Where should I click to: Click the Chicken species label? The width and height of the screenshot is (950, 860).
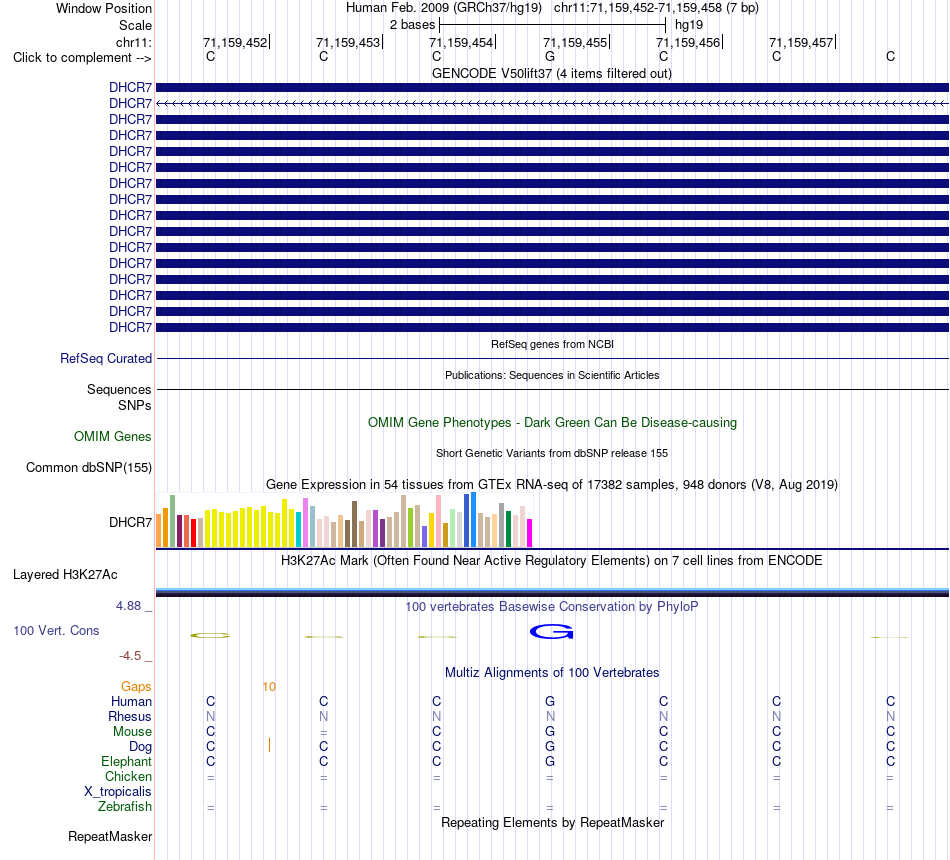(x=128, y=776)
